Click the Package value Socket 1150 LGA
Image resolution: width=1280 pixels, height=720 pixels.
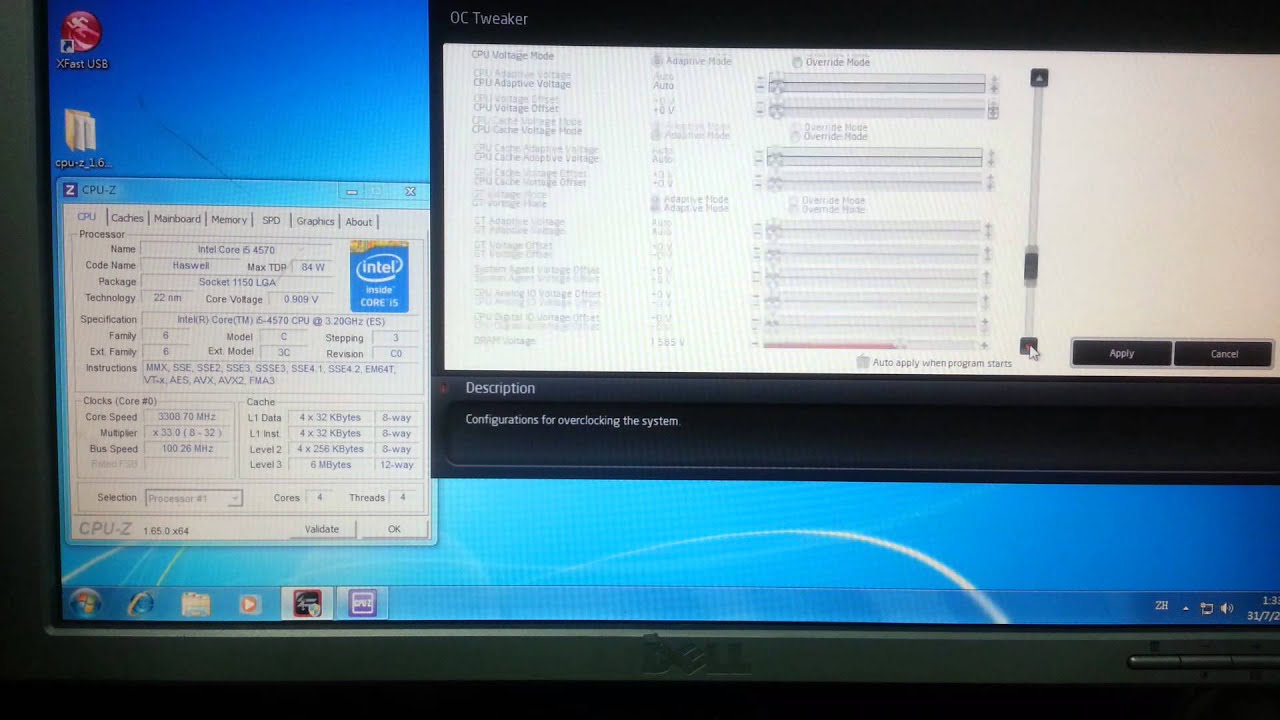[x=237, y=282]
